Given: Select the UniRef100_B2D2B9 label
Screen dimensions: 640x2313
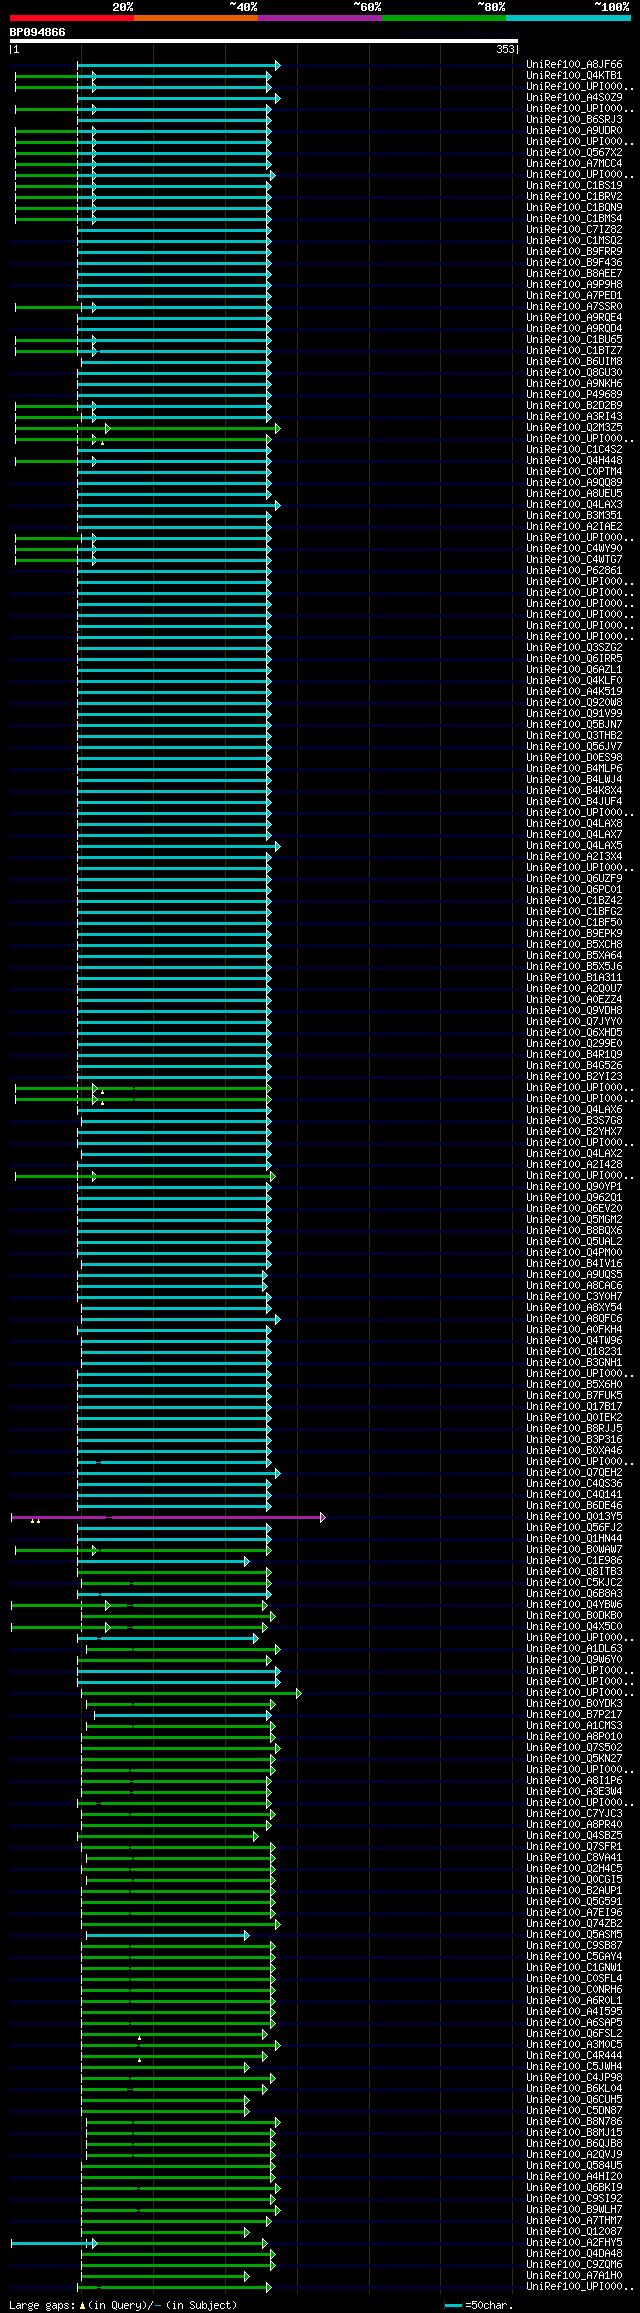Looking at the screenshot, I should [574, 406].
